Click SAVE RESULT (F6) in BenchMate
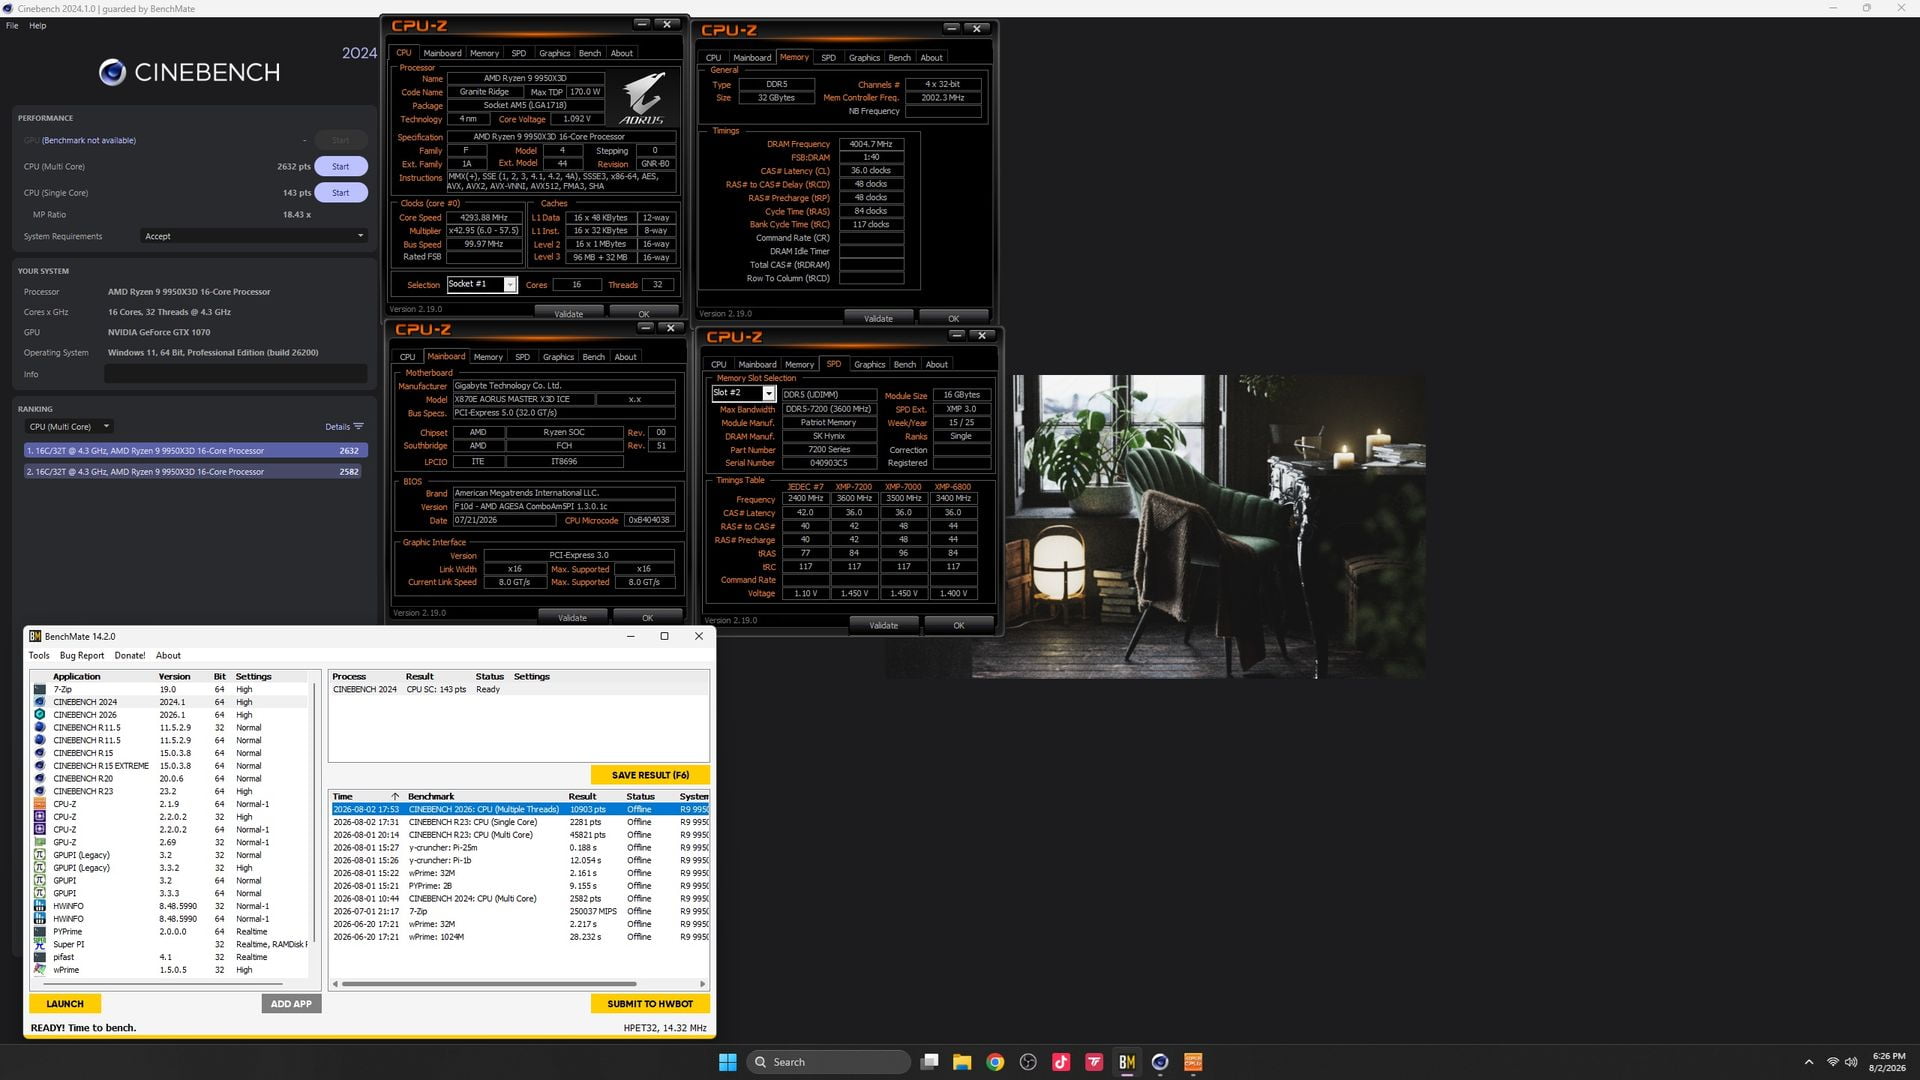The height and width of the screenshot is (1080, 1920). 650,775
